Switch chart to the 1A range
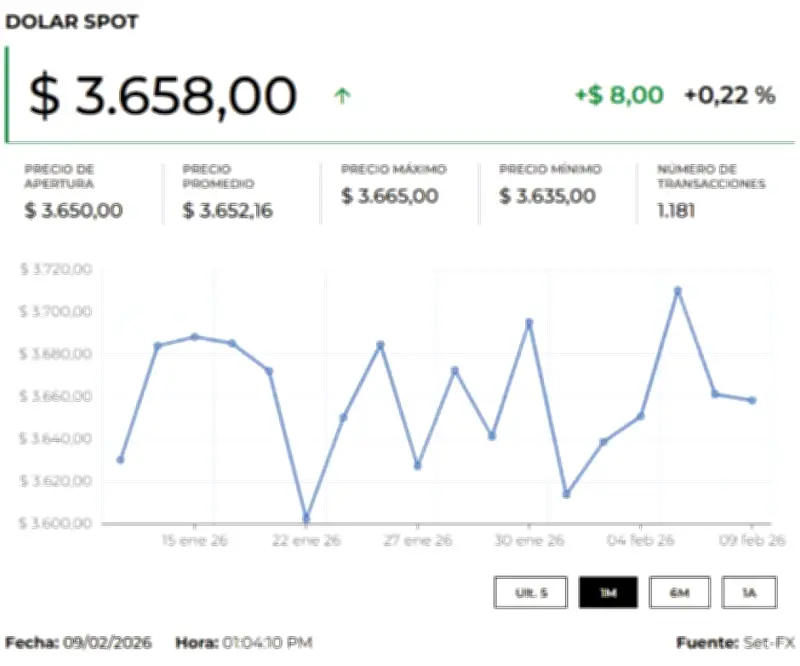The image size is (800, 666). (x=749, y=592)
